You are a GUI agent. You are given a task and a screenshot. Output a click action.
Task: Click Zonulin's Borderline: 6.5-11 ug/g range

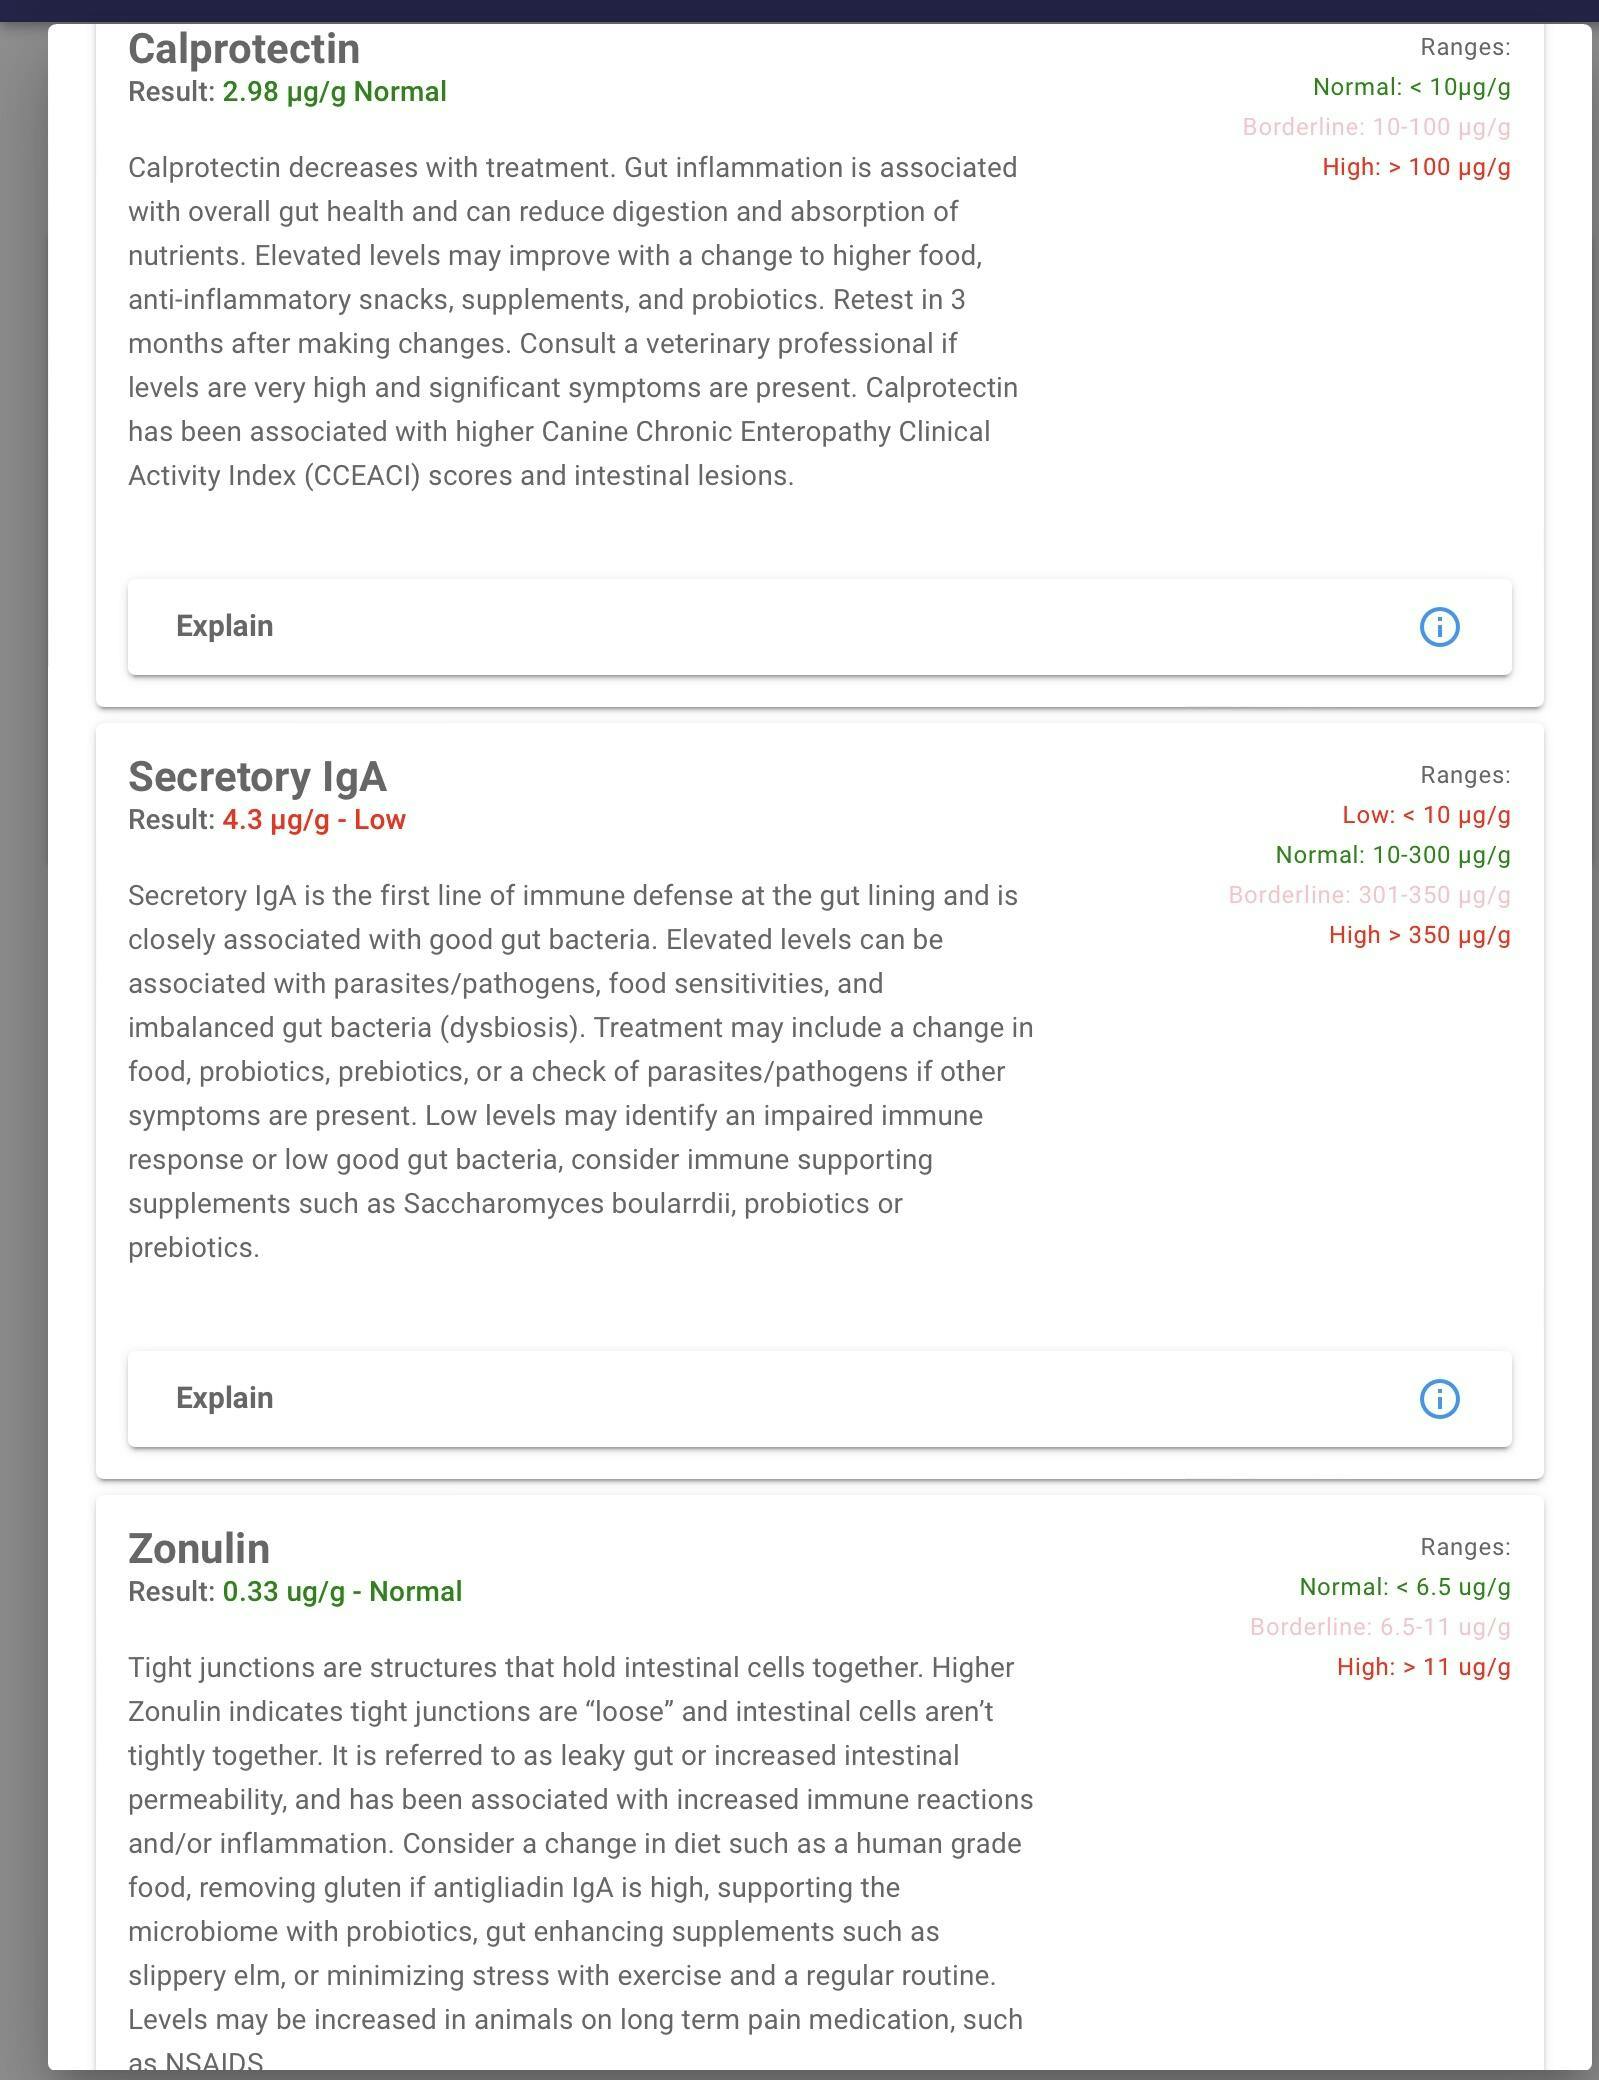tap(1380, 1627)
